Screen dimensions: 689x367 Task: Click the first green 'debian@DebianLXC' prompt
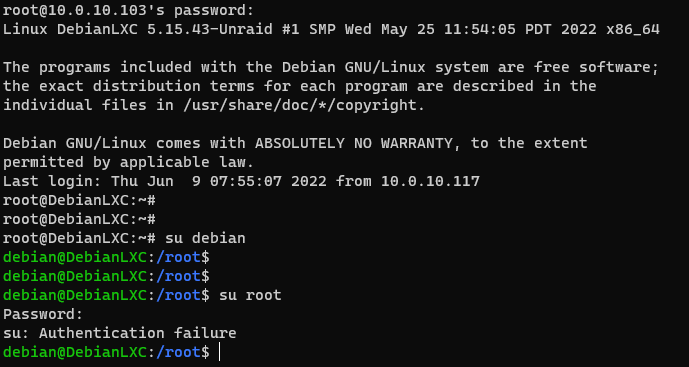point(75,257)
